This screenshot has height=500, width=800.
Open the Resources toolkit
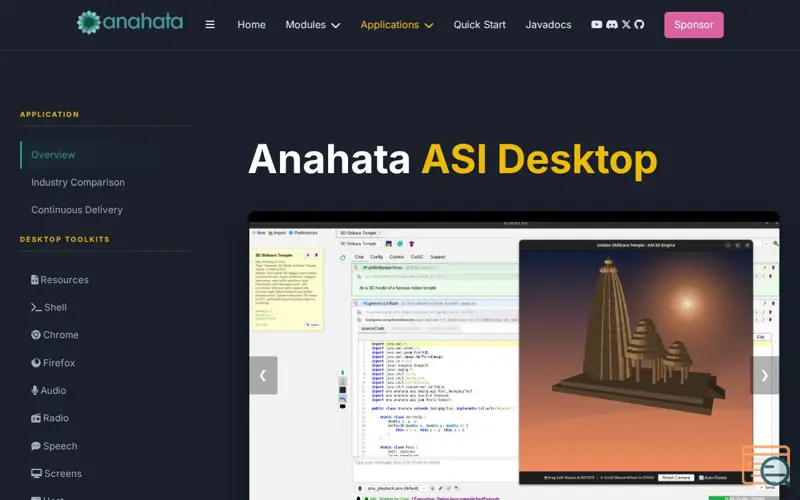tap(59, 280)
